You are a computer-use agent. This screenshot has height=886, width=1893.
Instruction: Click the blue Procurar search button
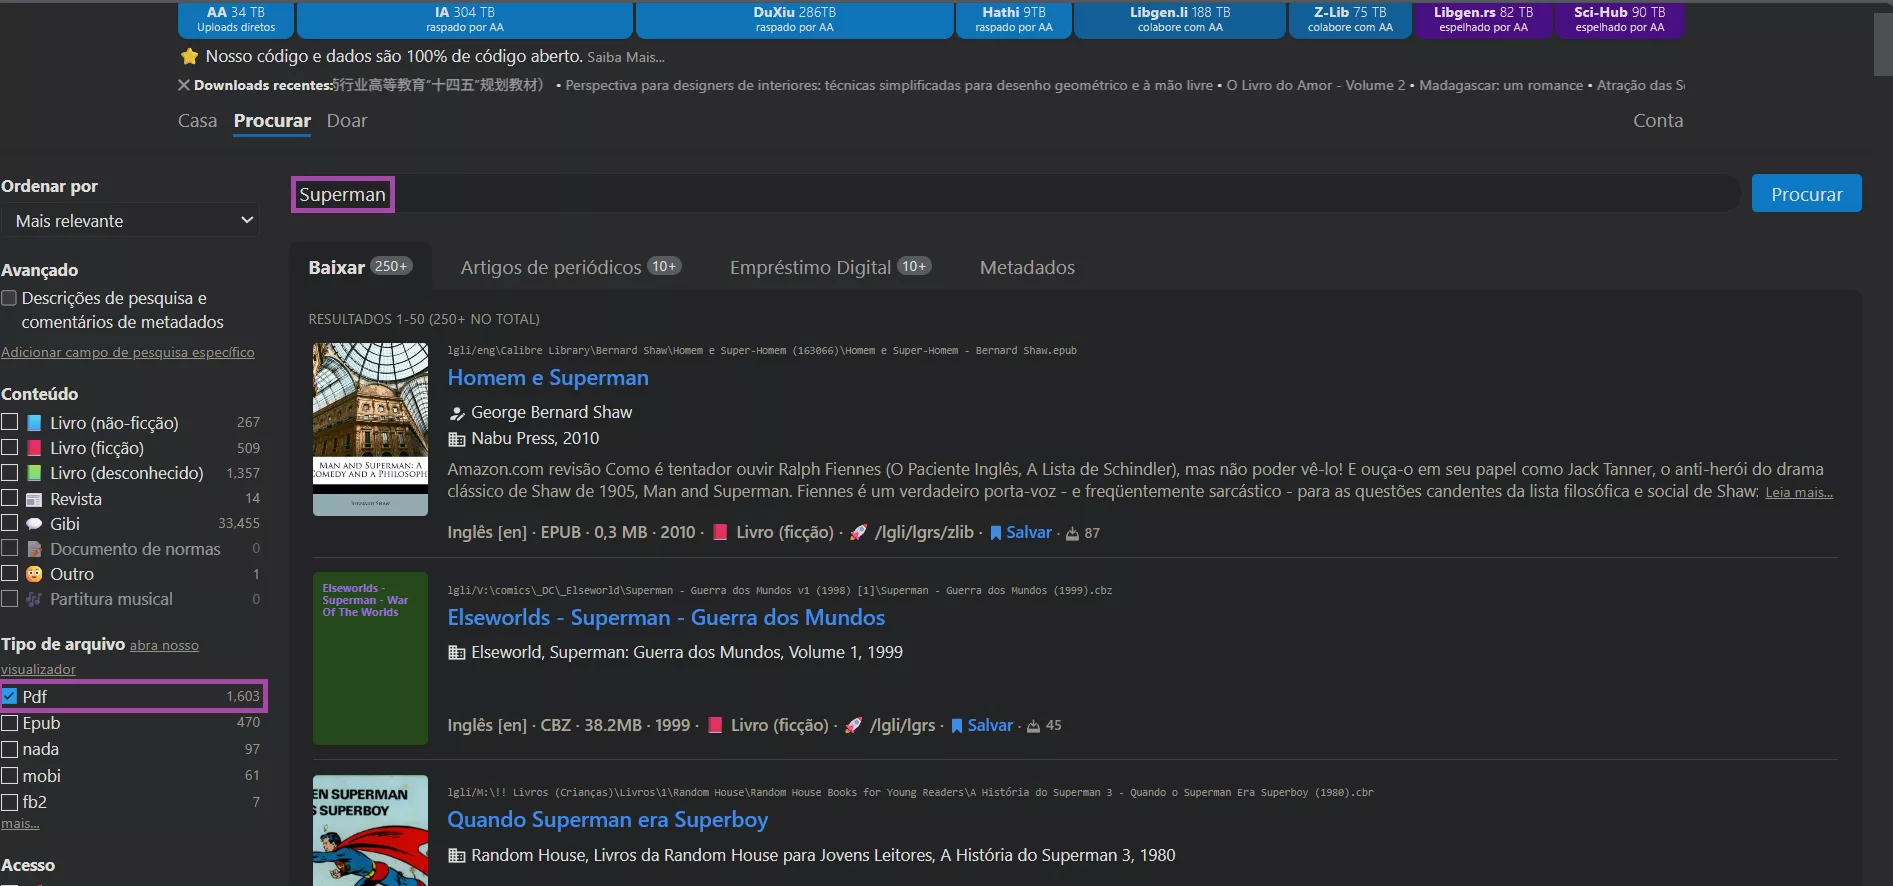pos(1806,194)
